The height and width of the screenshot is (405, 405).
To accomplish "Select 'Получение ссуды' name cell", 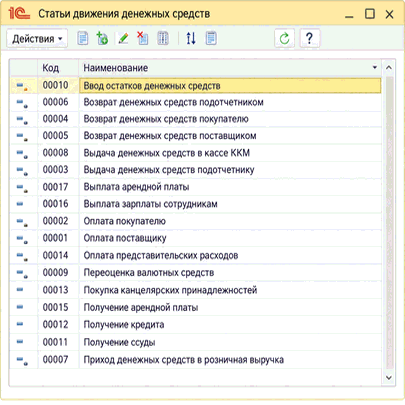I will pyautogui.click(x=230, y=342).
